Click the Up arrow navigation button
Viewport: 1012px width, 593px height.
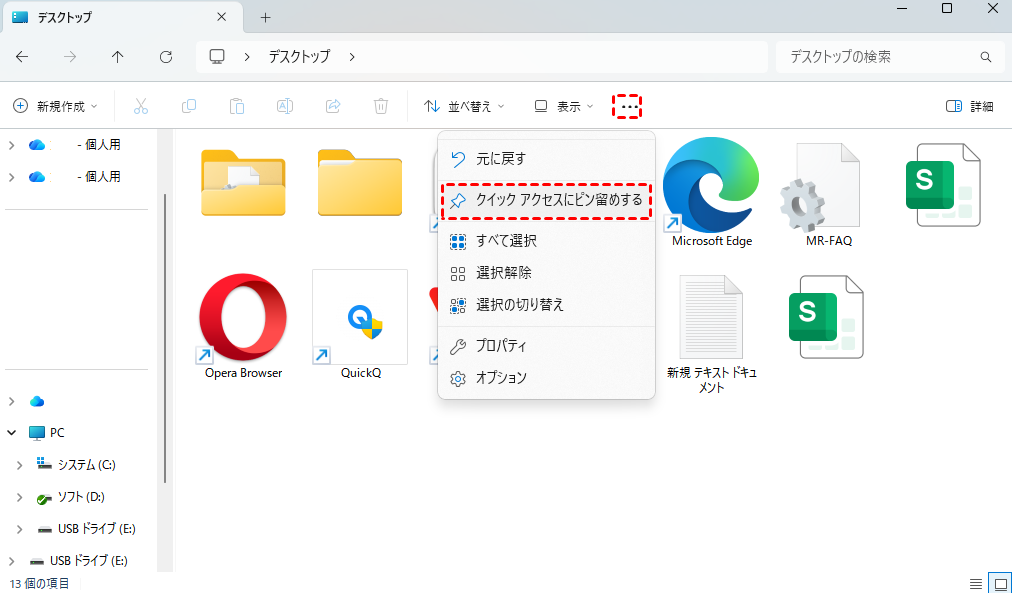[x=118, y=57]
